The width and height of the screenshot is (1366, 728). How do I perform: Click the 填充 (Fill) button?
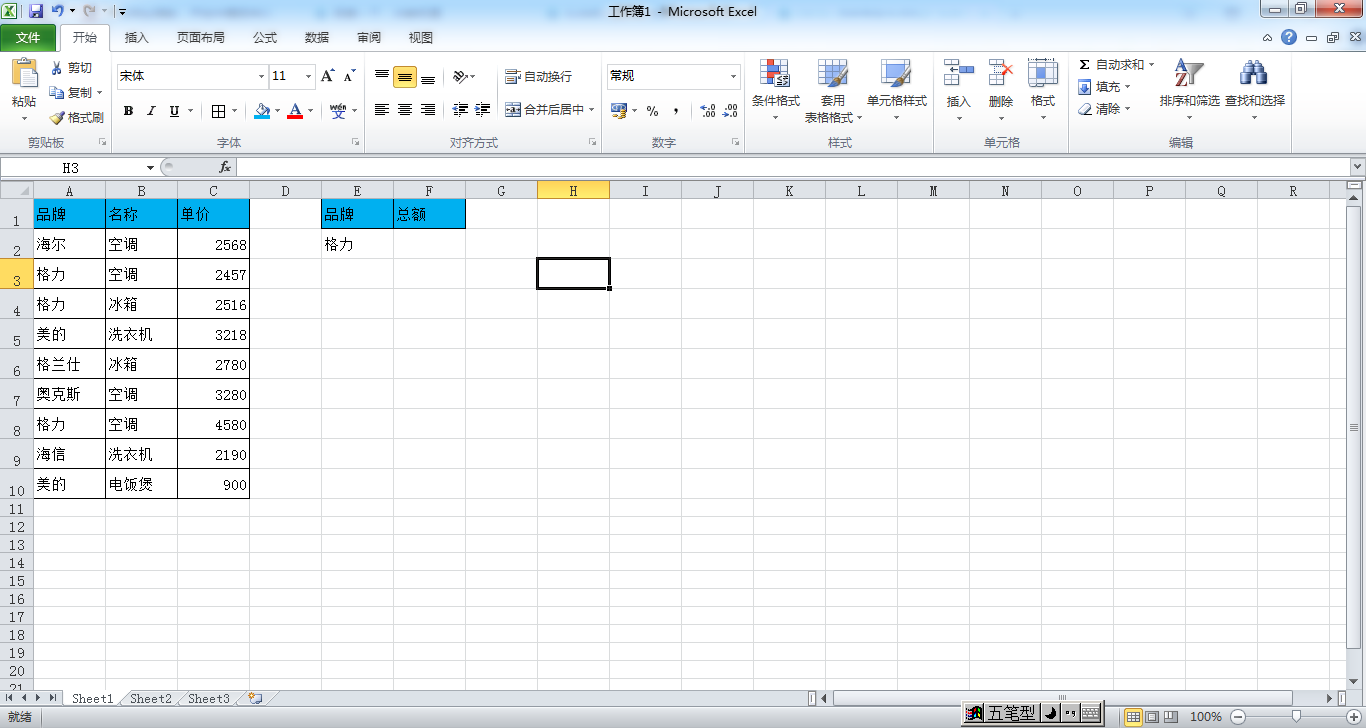pyautogui.click(x=1104, y=87)
